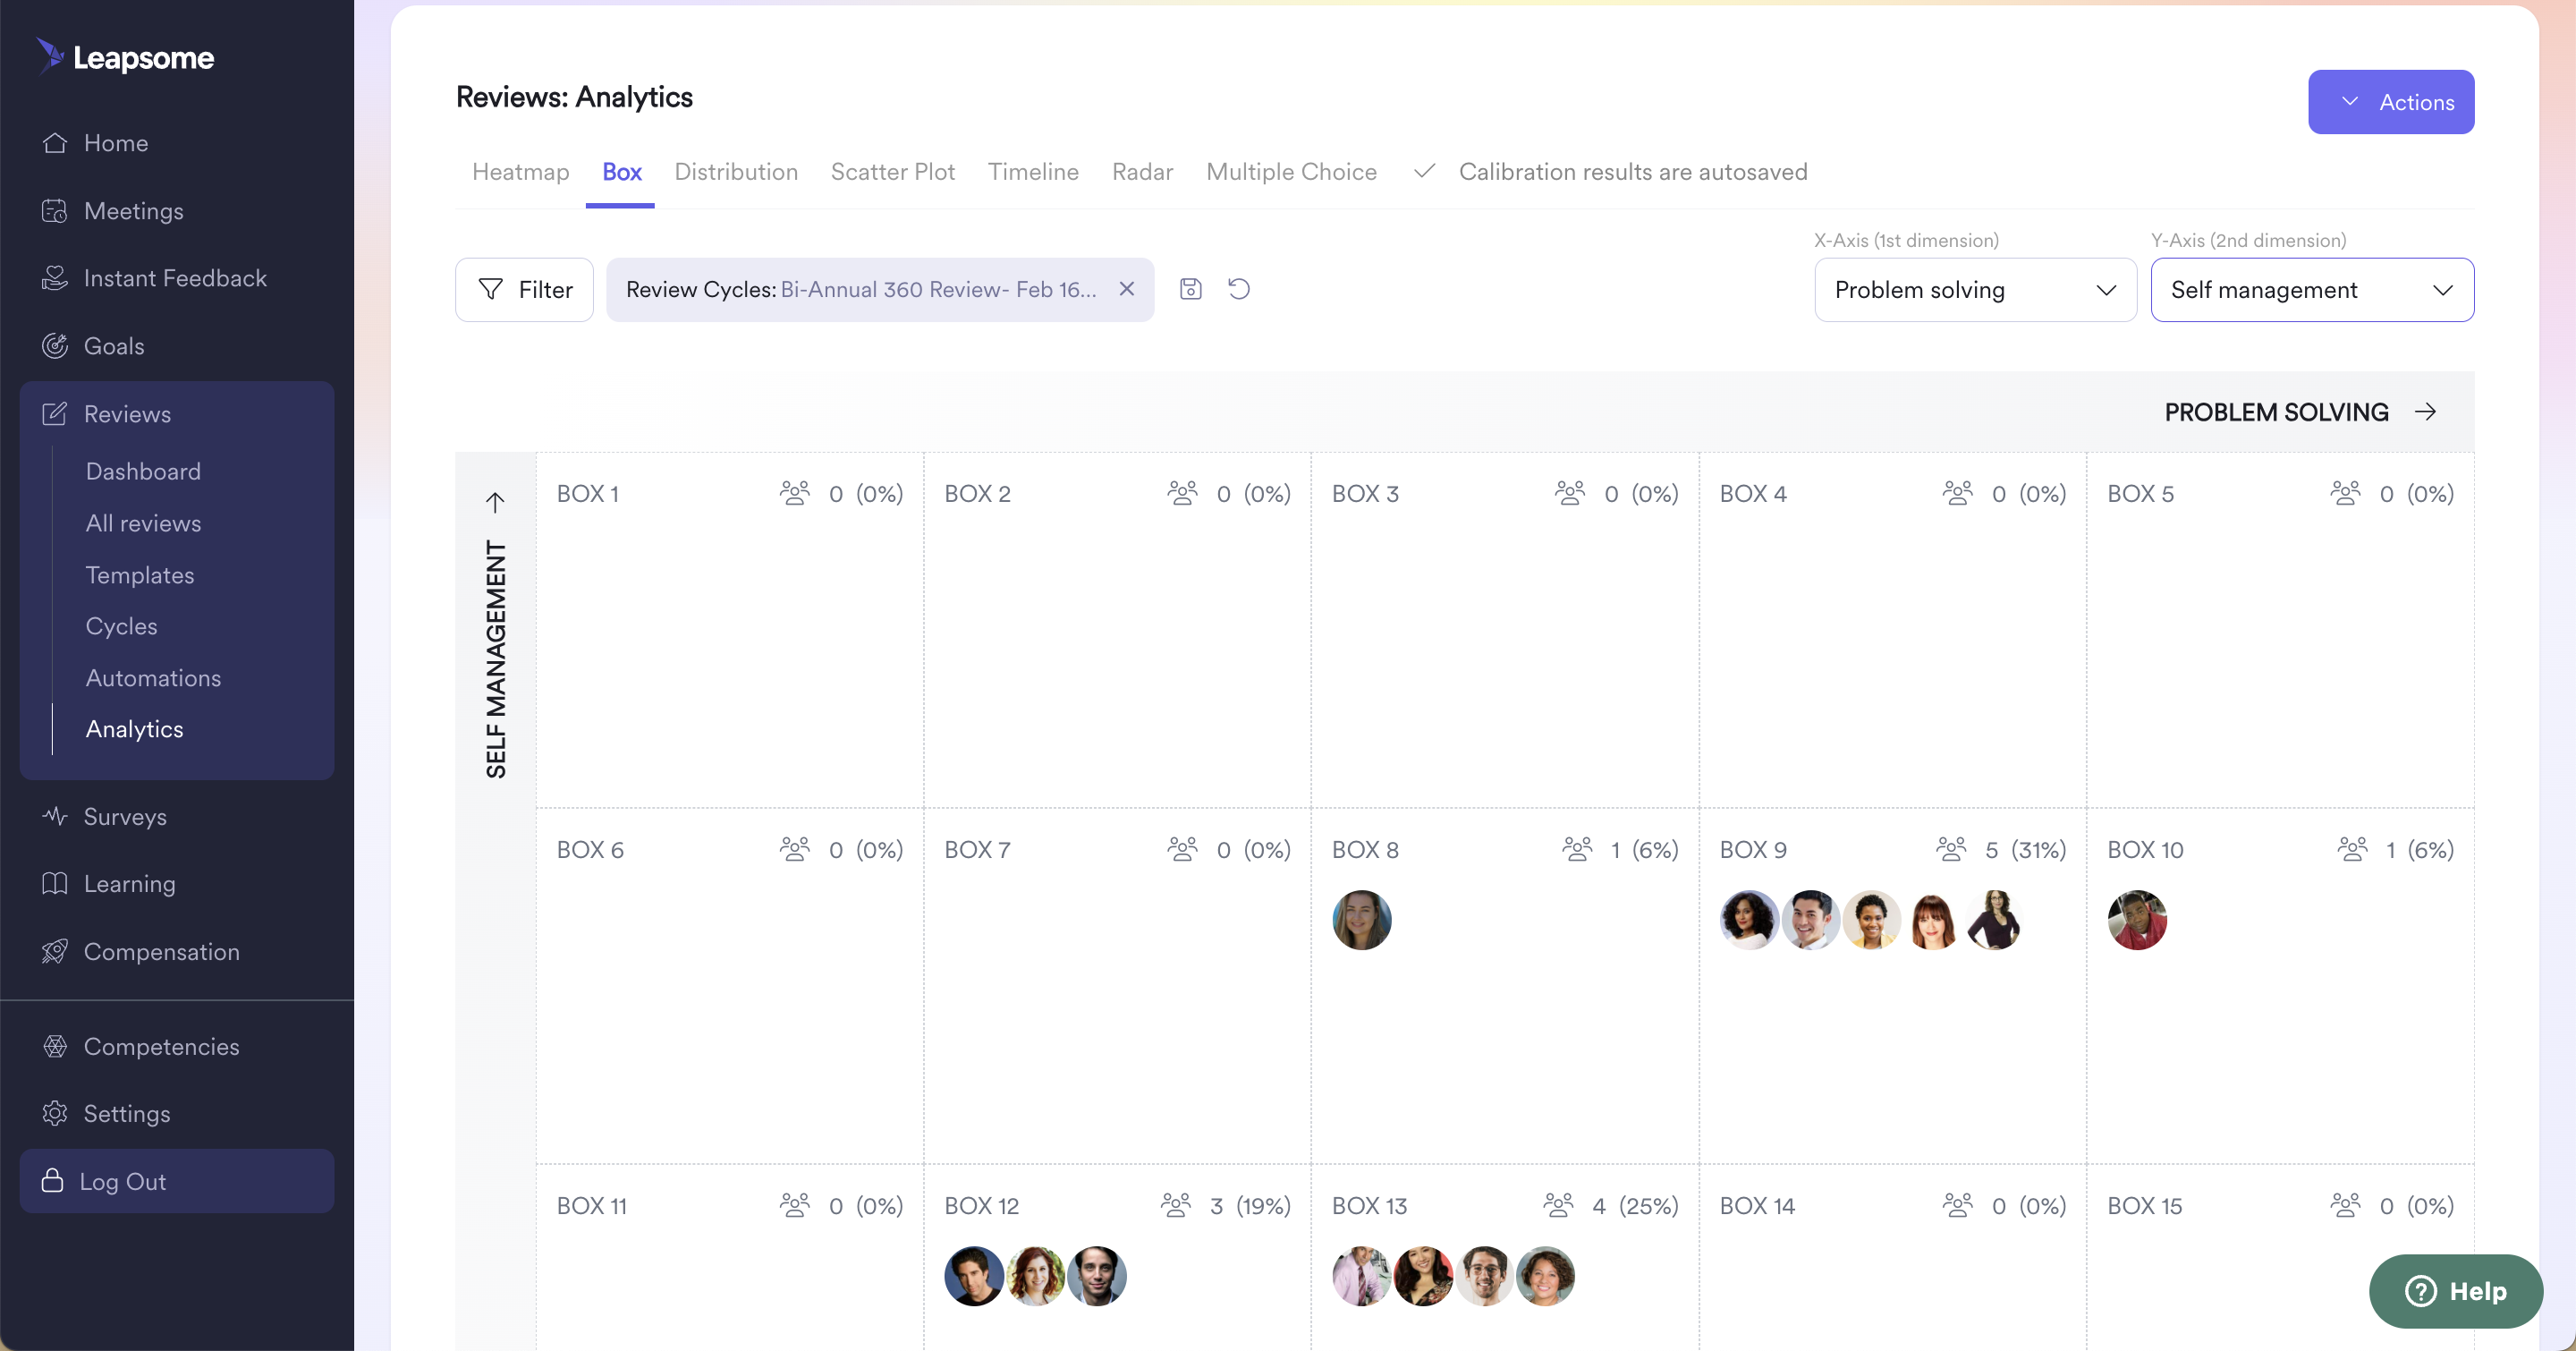This screenshot has height=1351, width=2576.
Task: Click the Compensation rocket icon
Action: point(55,951)
